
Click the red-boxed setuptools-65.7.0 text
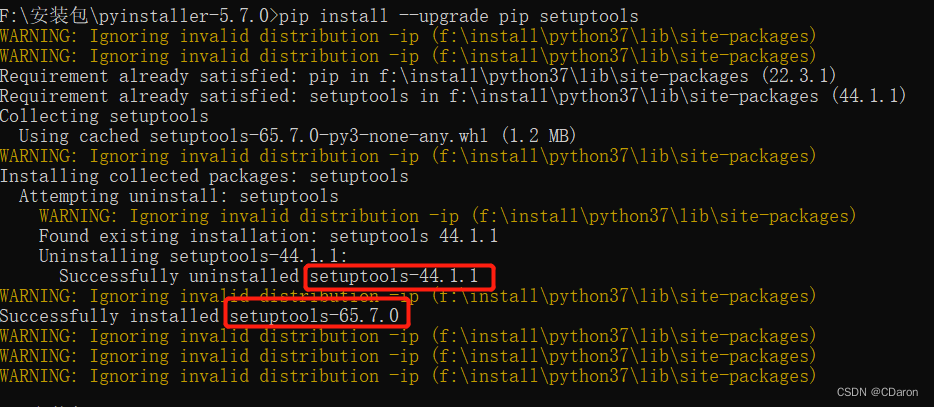315,316
